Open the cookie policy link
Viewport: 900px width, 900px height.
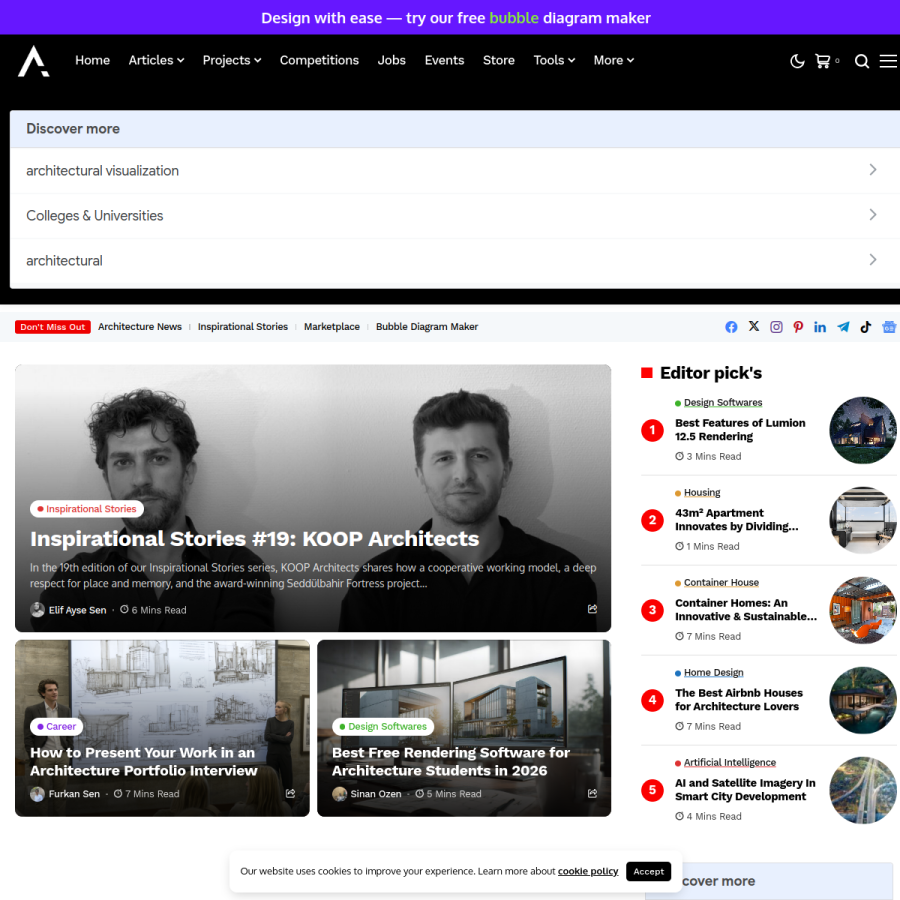(588, 871)
